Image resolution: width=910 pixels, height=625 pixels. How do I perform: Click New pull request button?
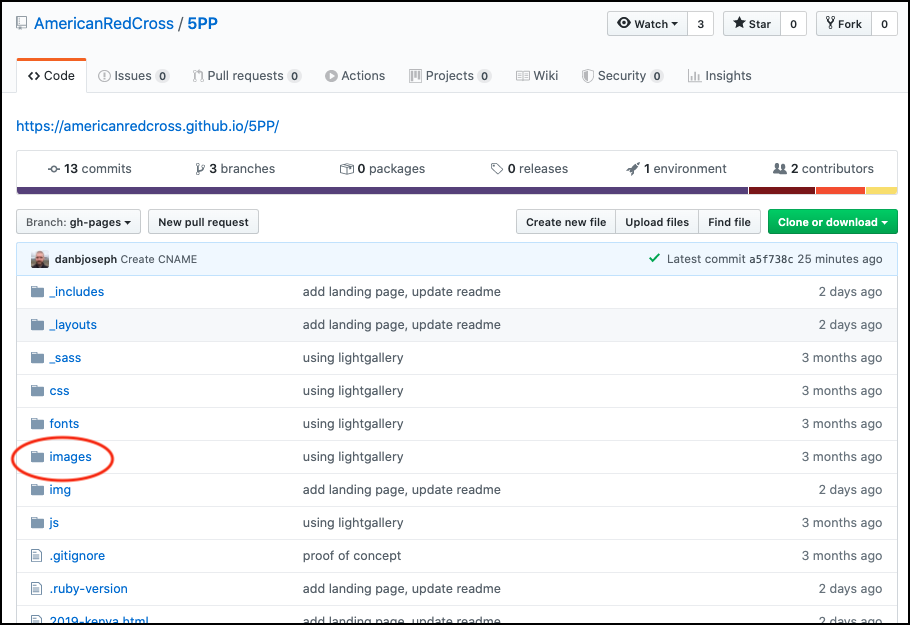coord(203,222)
